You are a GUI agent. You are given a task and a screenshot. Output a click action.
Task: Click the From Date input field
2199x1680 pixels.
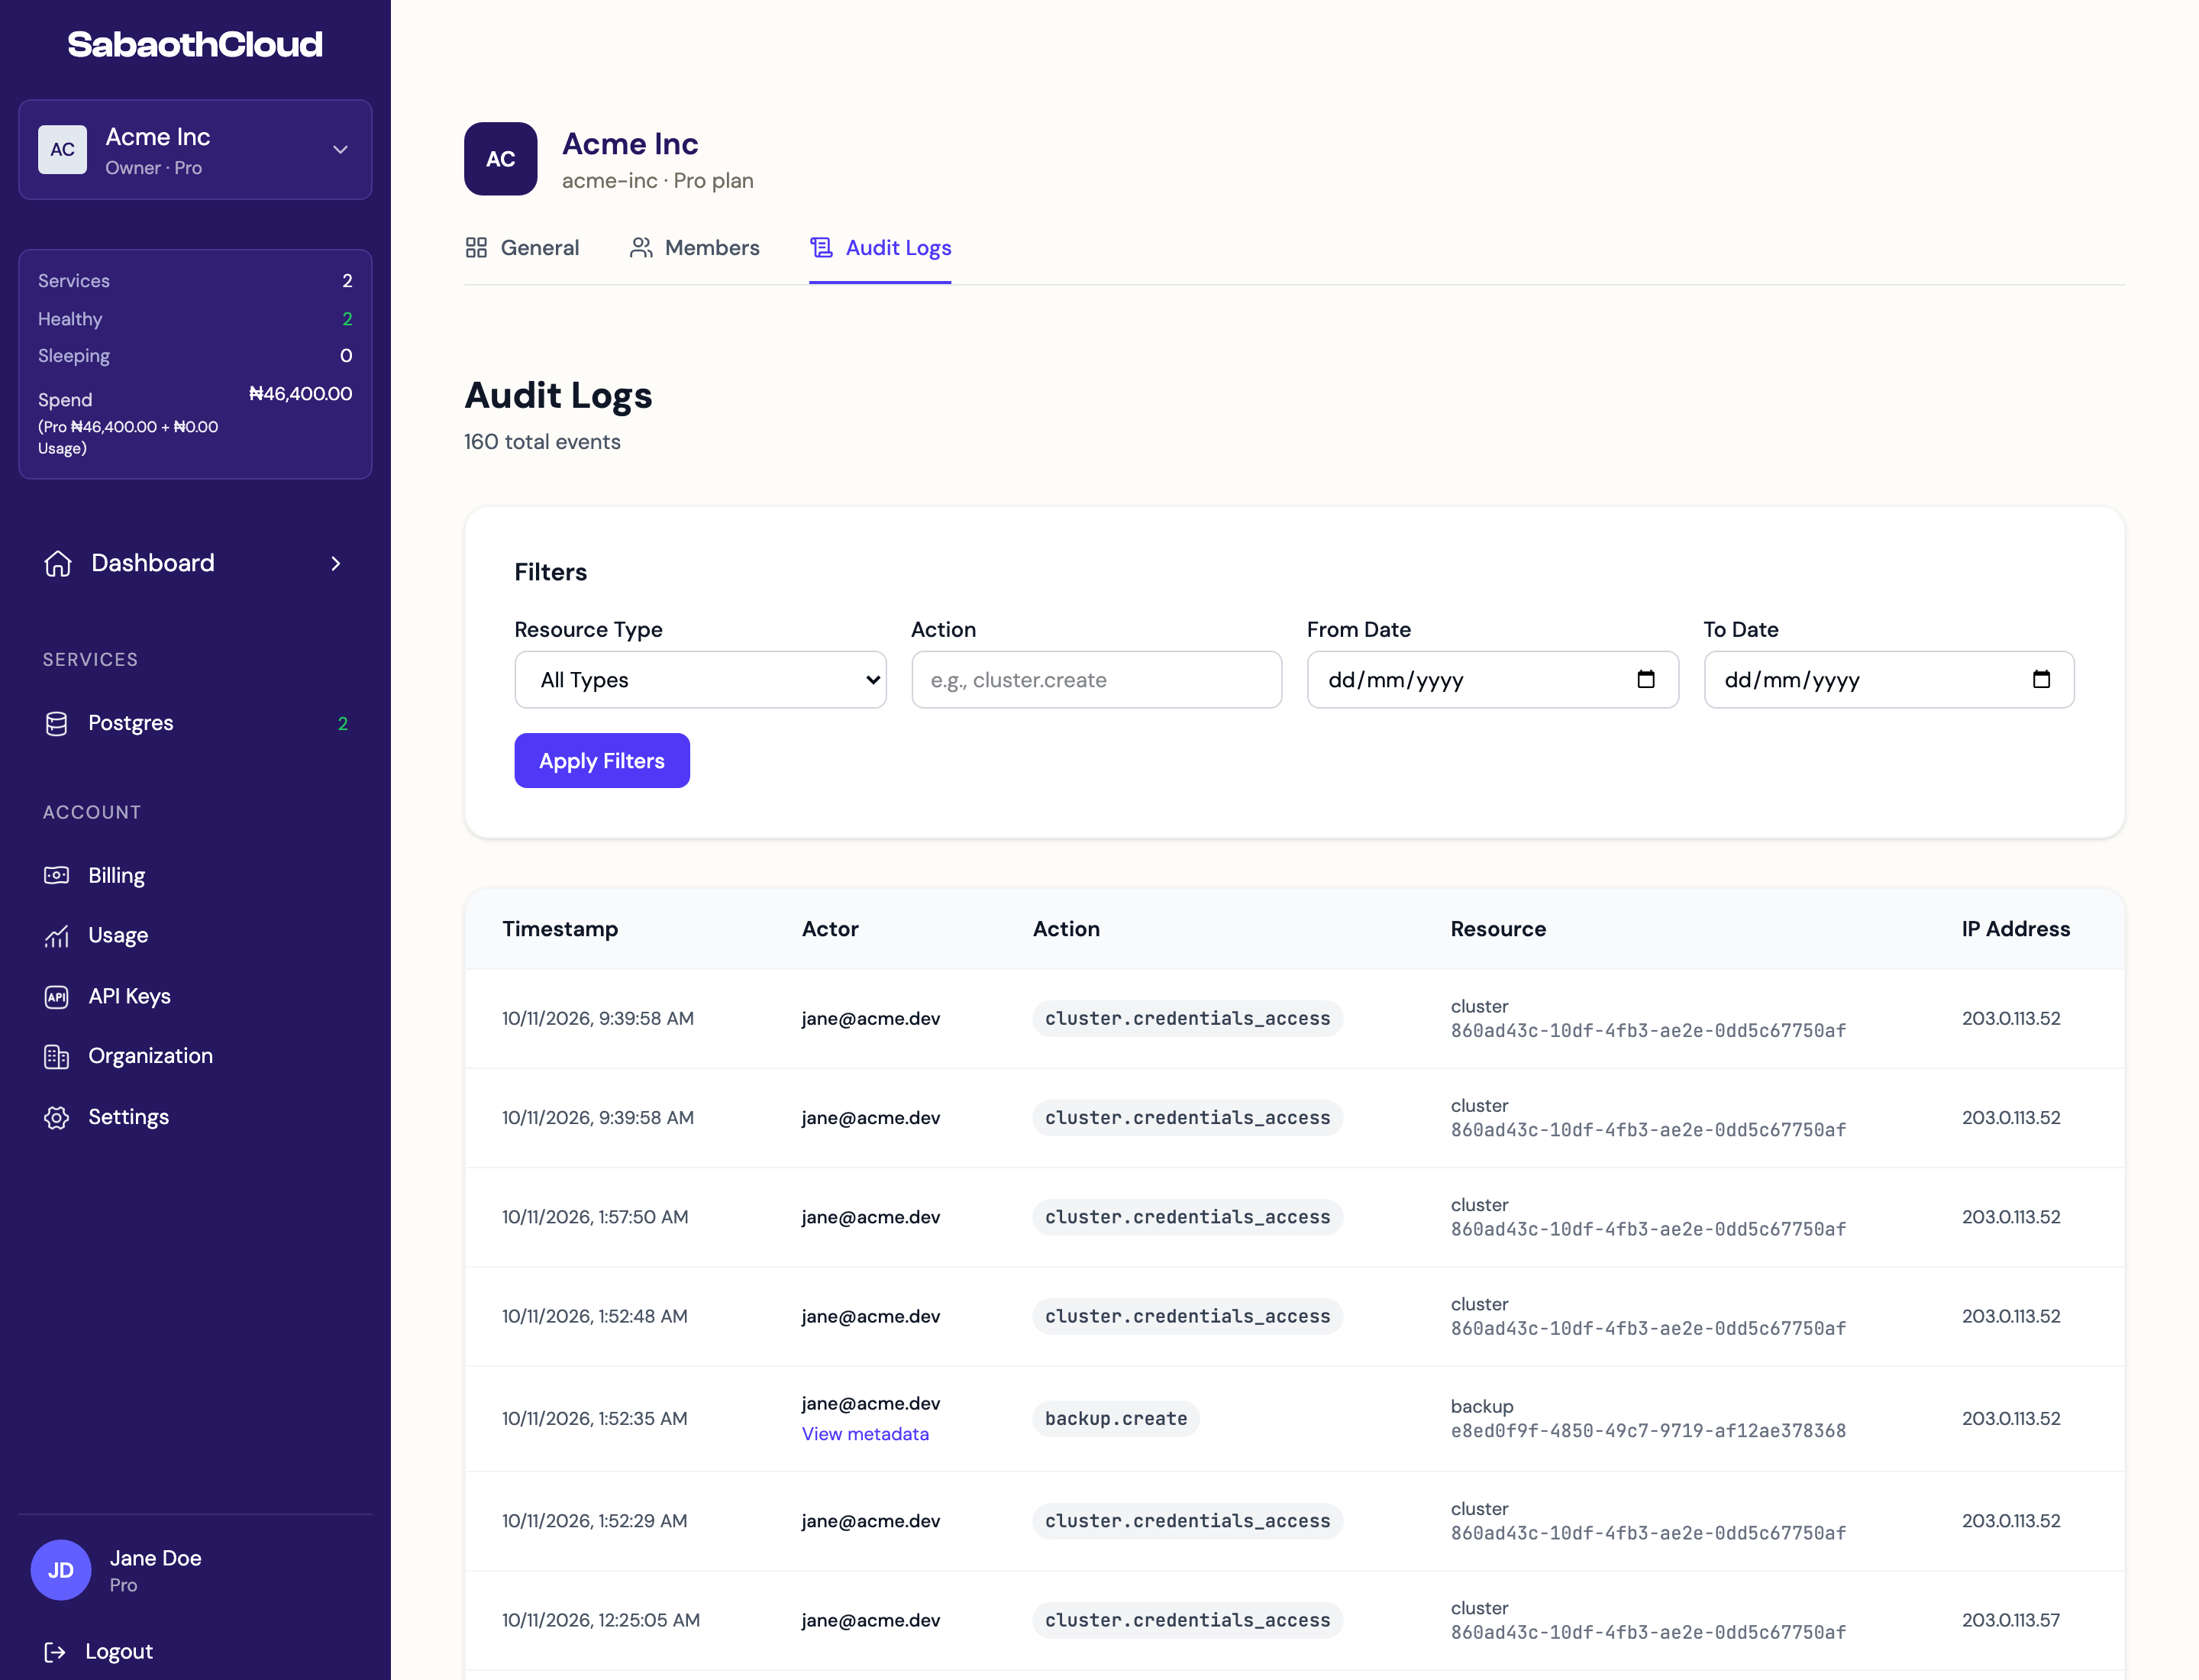(x=1492, y=680)
